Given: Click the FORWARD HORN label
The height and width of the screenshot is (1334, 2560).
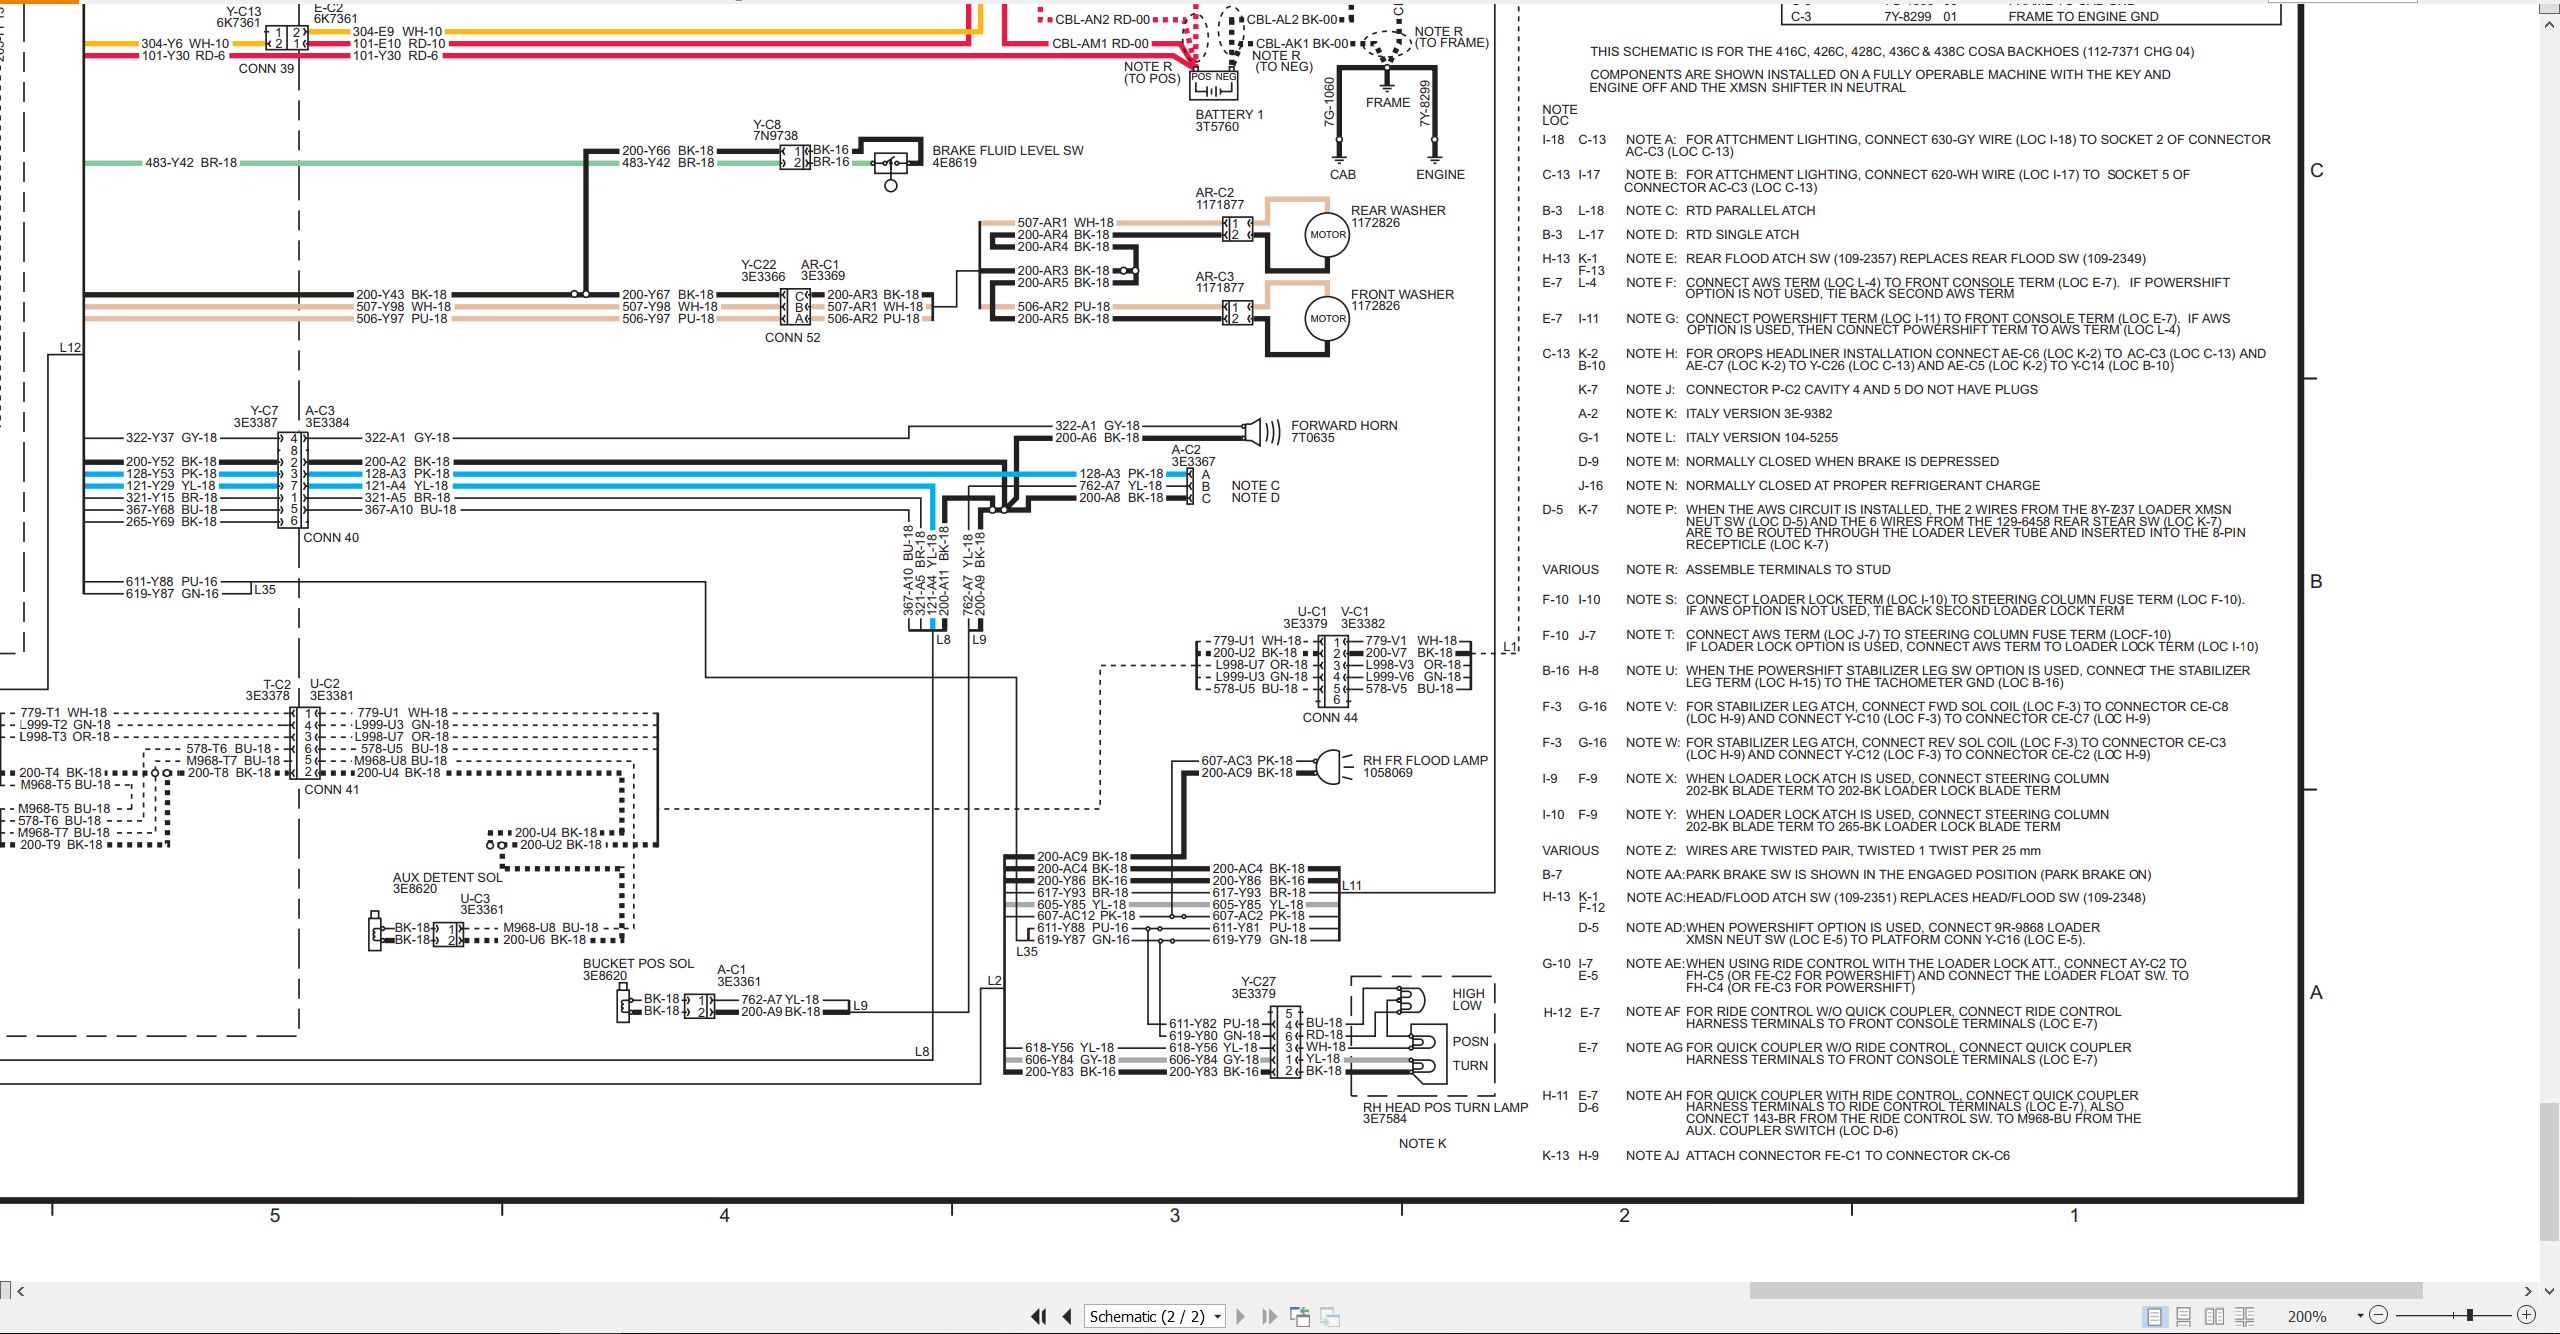Looking at the screenshot, I should point(1344,425).
